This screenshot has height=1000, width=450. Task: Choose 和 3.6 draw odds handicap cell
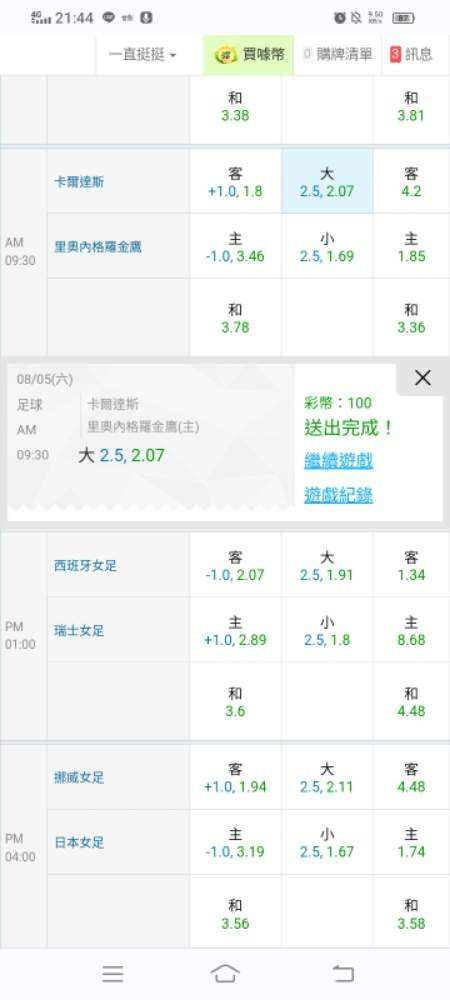[235, 702]
